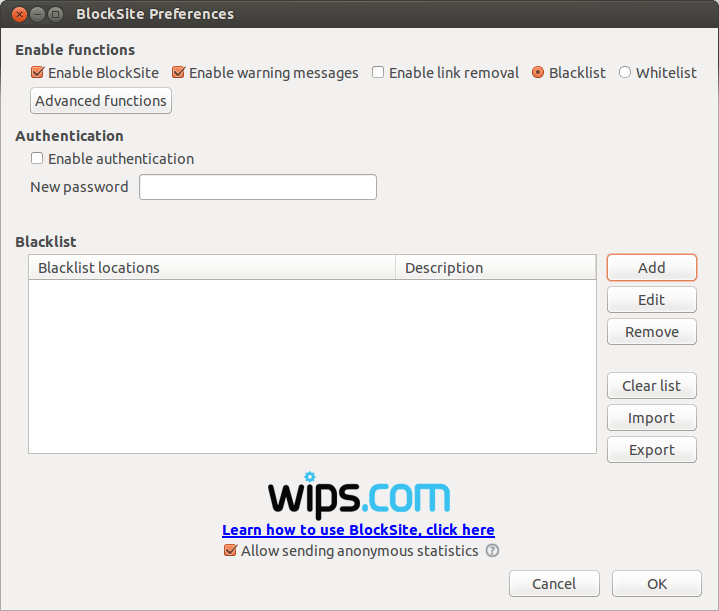Click the Description column header
This screenshot has width=719, height=611.
(496, 267)
